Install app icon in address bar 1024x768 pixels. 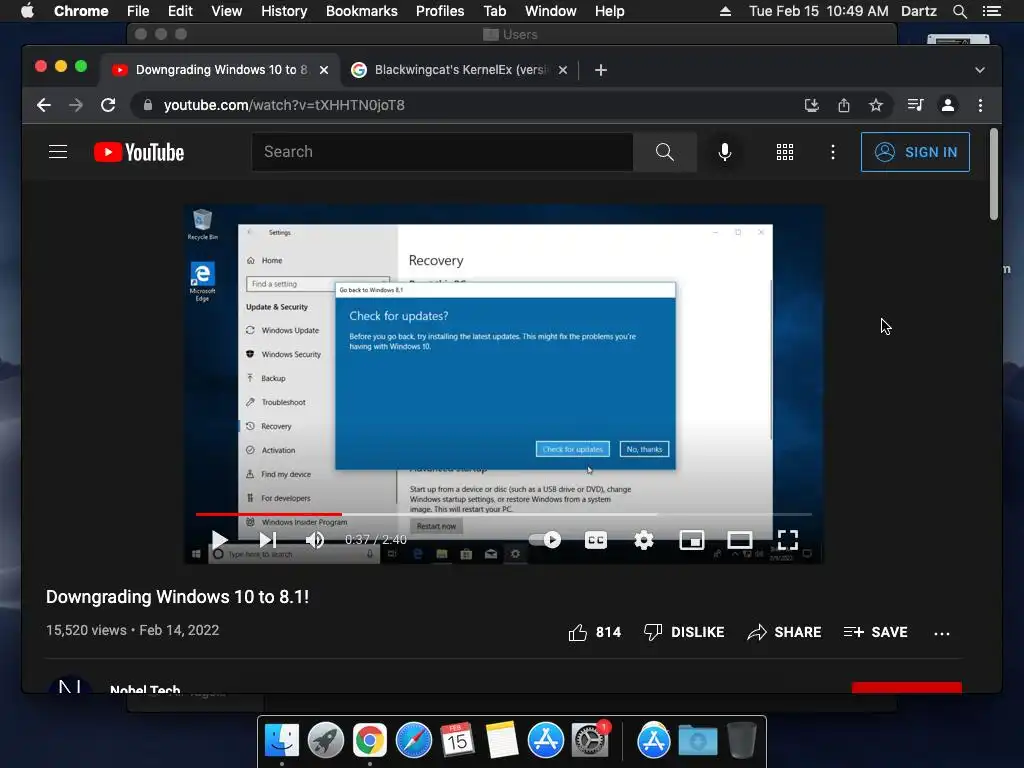[812, 105]
